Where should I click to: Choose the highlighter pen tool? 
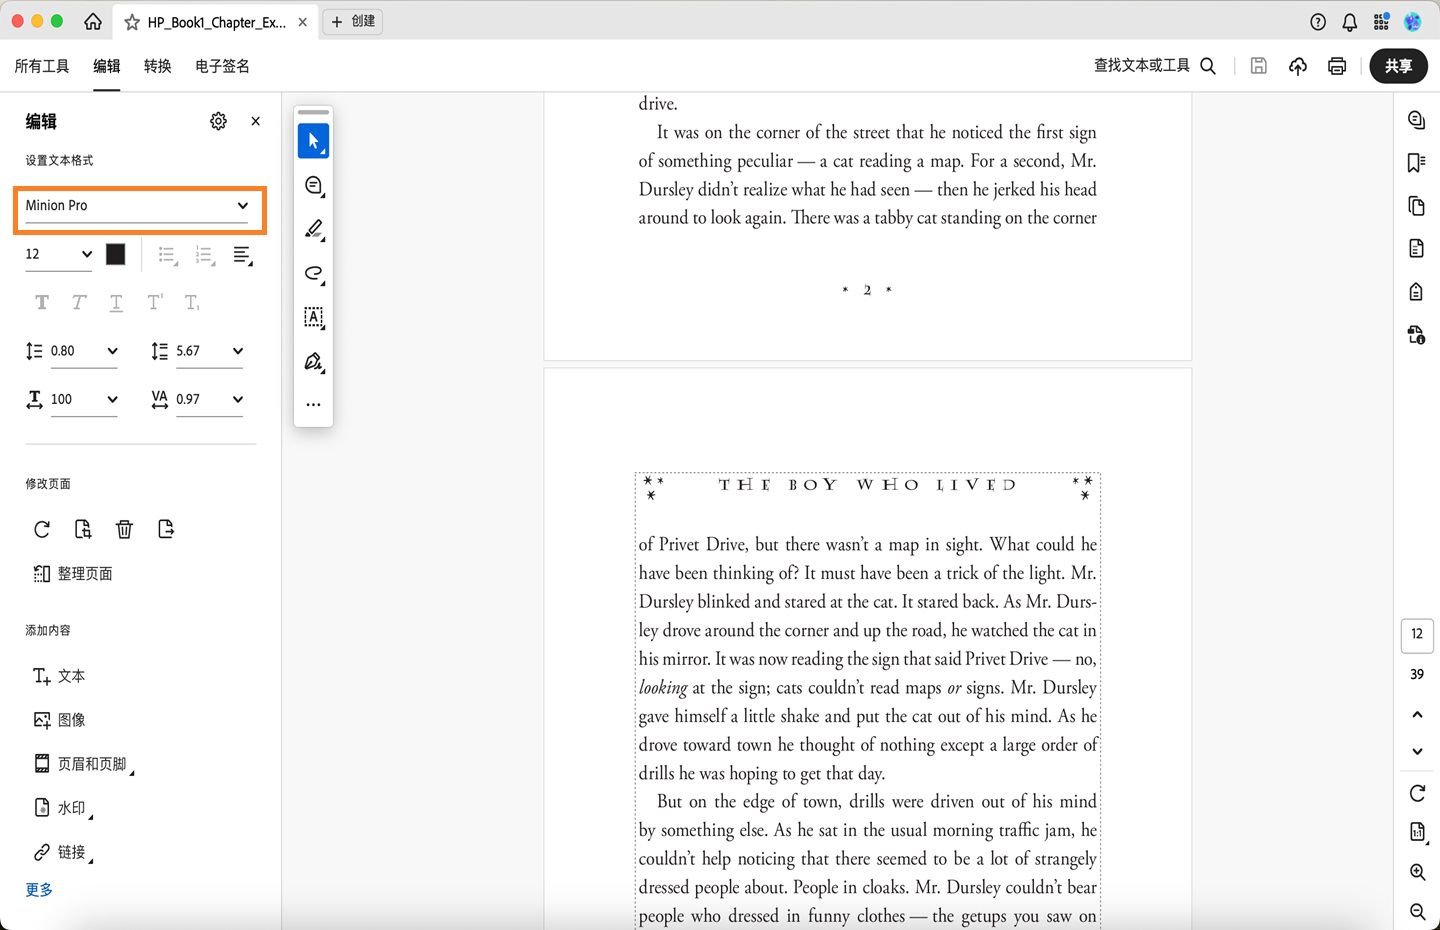pyautogui.click(x=313, y=230)
